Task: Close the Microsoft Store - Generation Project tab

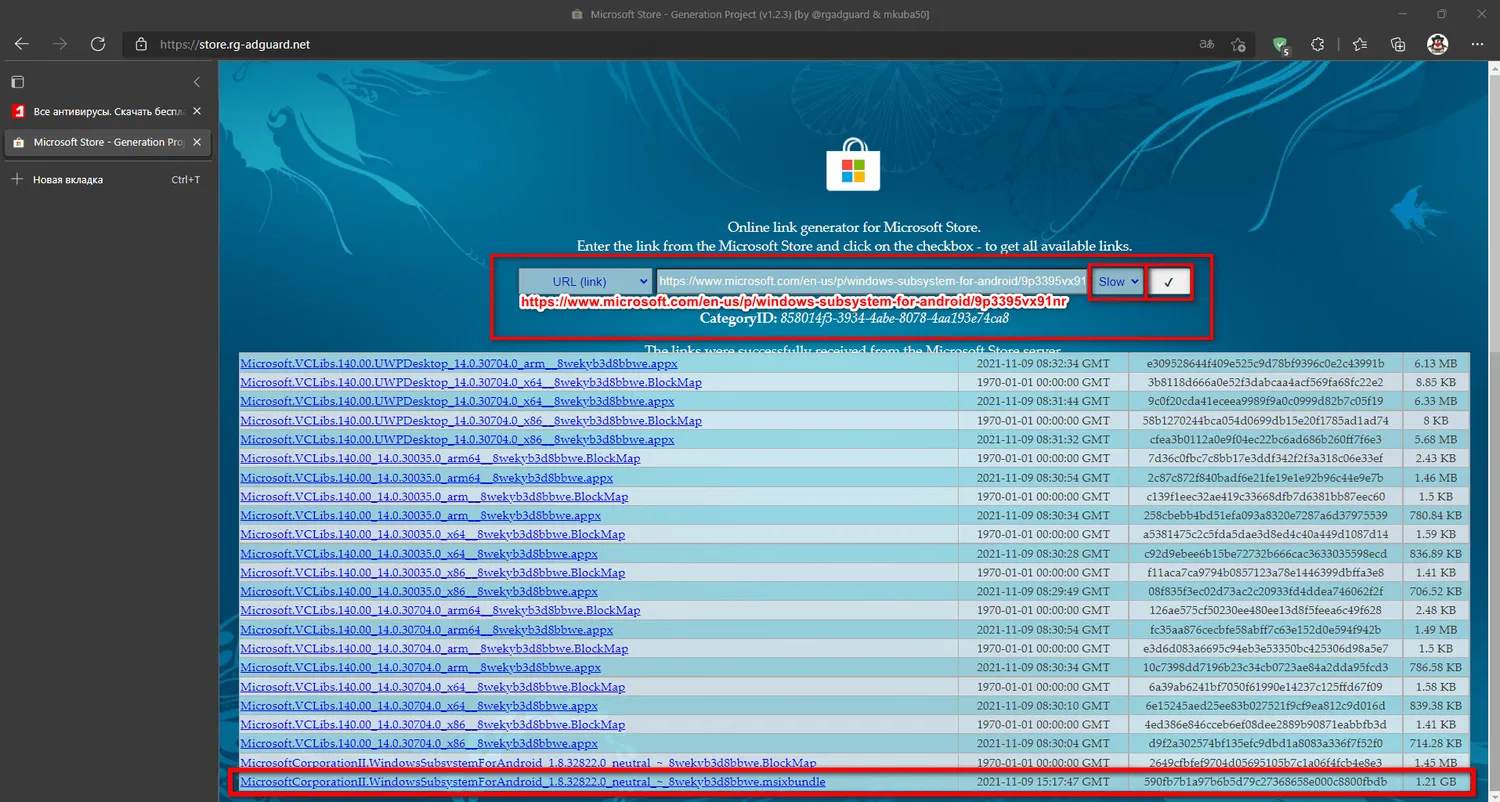Action: click(x=197, y=142)
